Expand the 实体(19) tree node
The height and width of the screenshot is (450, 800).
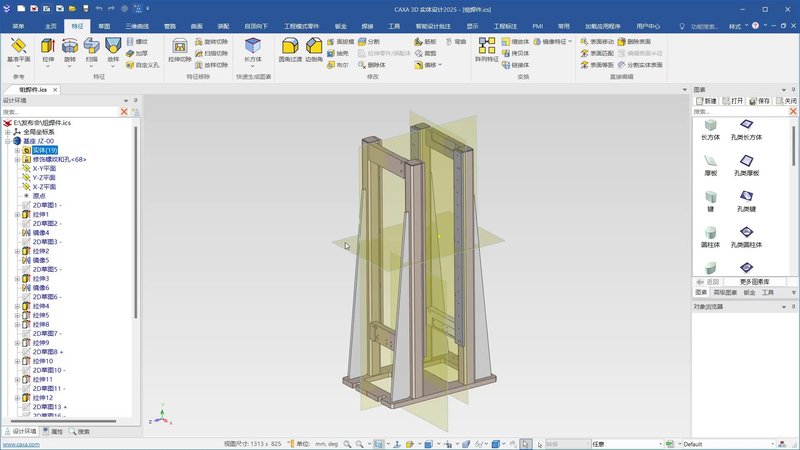pos(17,151)
